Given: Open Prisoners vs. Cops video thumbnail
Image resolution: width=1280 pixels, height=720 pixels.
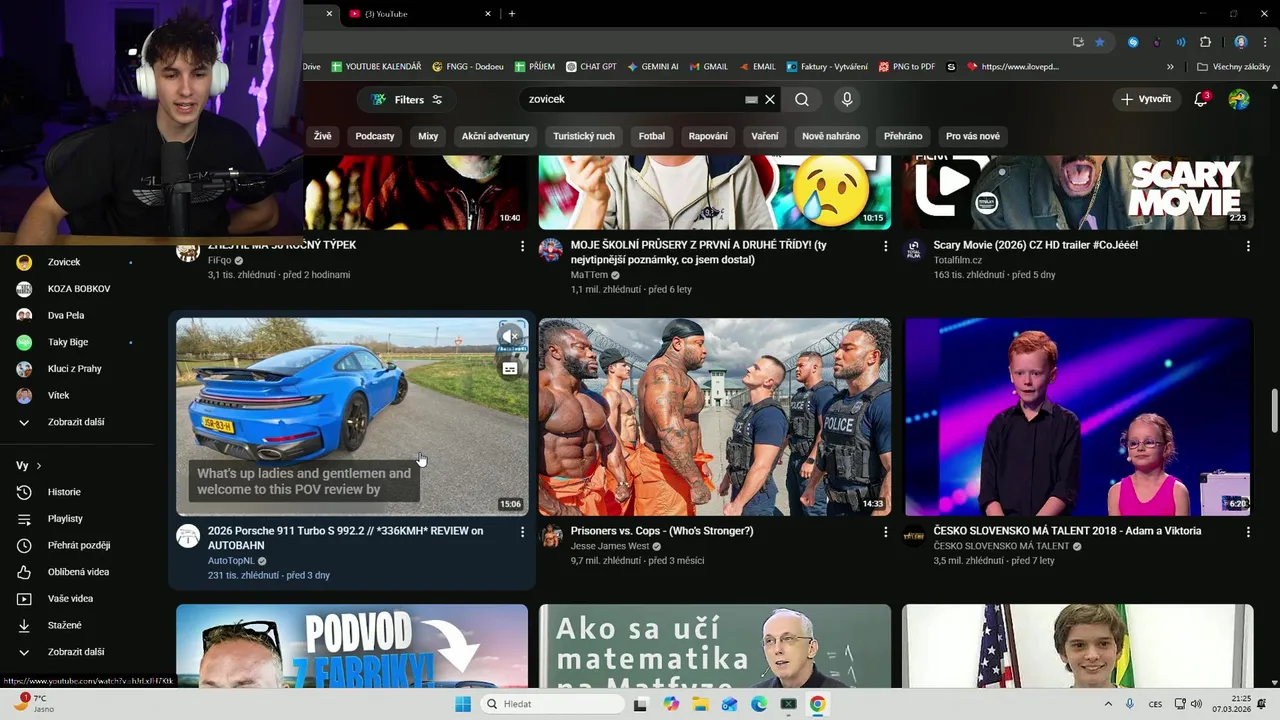Looking at the screenshot, I should coord(714,417).
